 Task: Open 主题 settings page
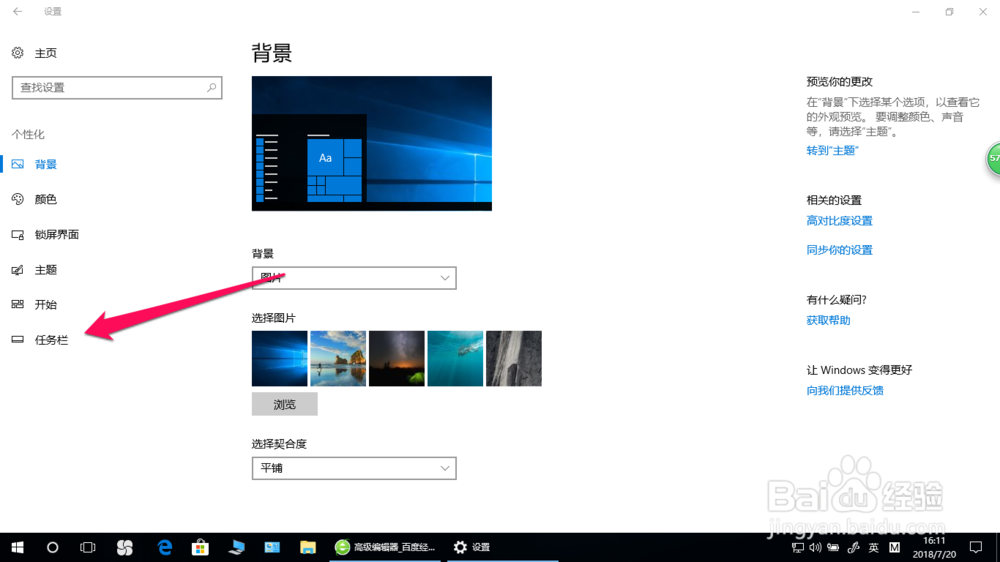46,270
